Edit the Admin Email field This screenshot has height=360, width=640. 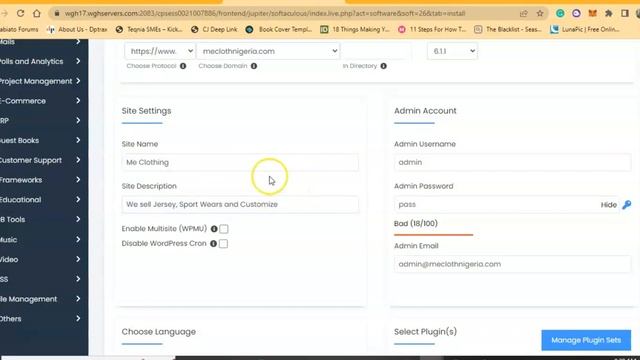(512, 264)
